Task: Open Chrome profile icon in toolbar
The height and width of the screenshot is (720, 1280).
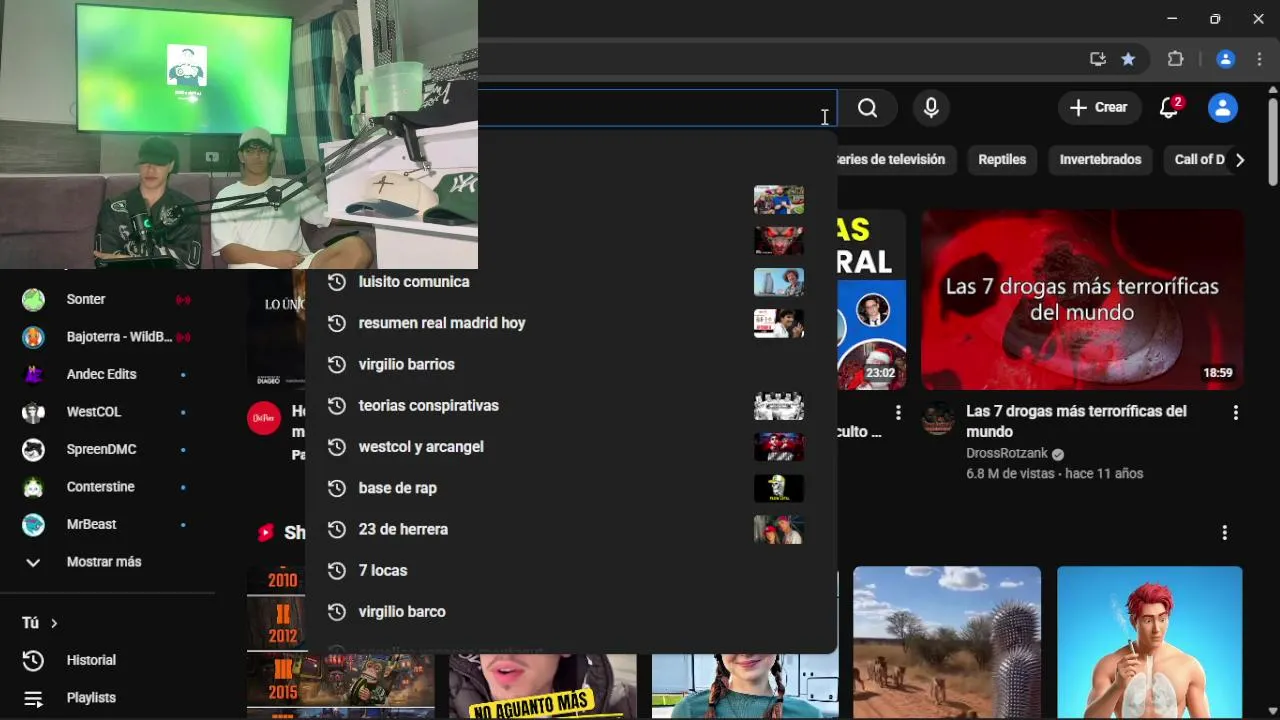Action: coord(1225,59)
